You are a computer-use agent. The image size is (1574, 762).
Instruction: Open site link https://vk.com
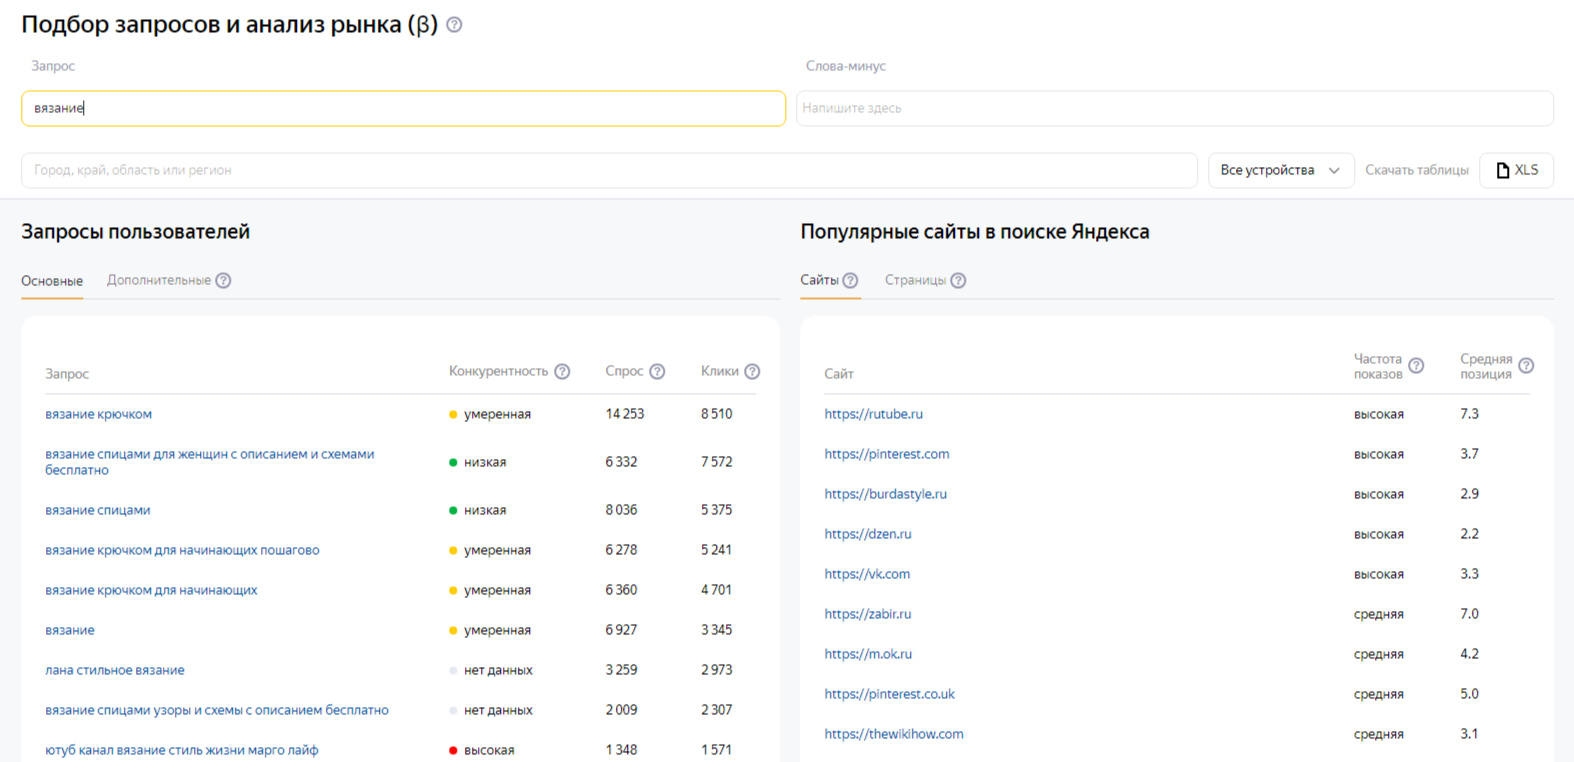click(x=867, y=574)
